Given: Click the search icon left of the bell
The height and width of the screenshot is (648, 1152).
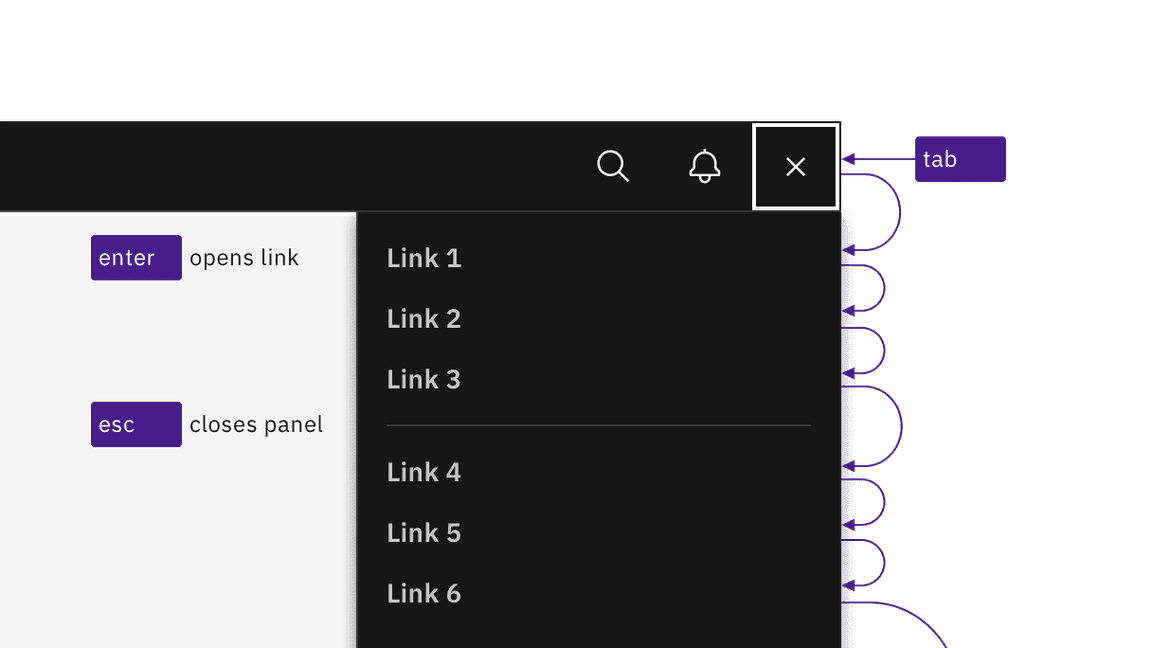Looking at the screenshot, I should pyautogui.click(x=613, y=166).
